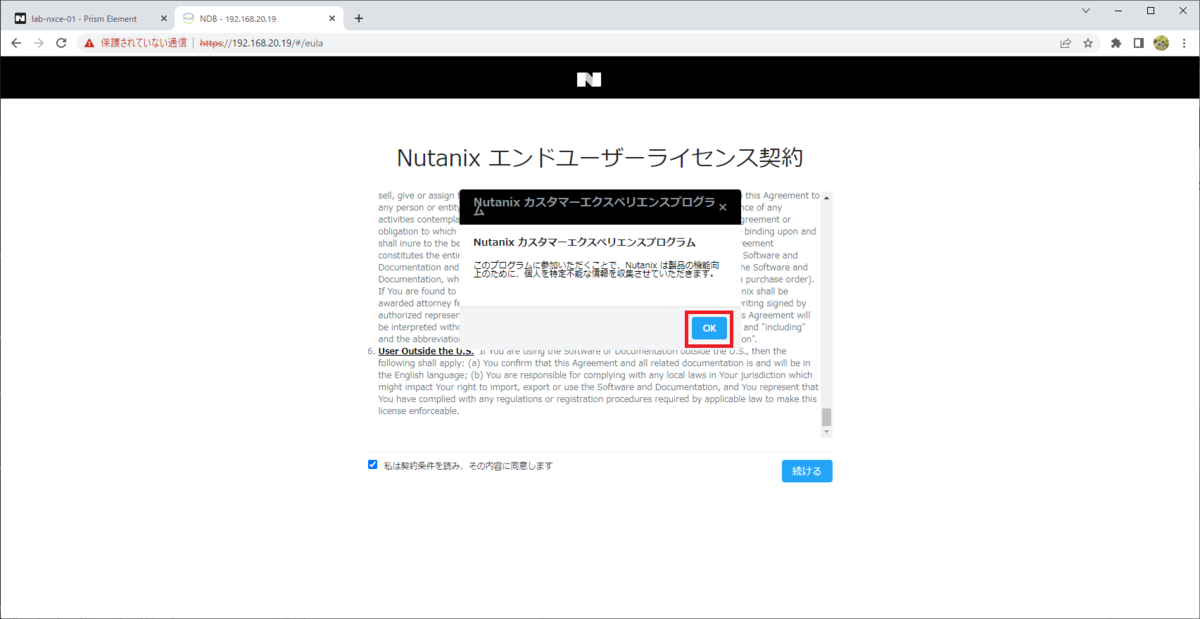Close the カスタマーエクスペリエンスプログラム dialog via X
Screen dimensions: 1200x619
pyautogui.click(x=723, y=207)
